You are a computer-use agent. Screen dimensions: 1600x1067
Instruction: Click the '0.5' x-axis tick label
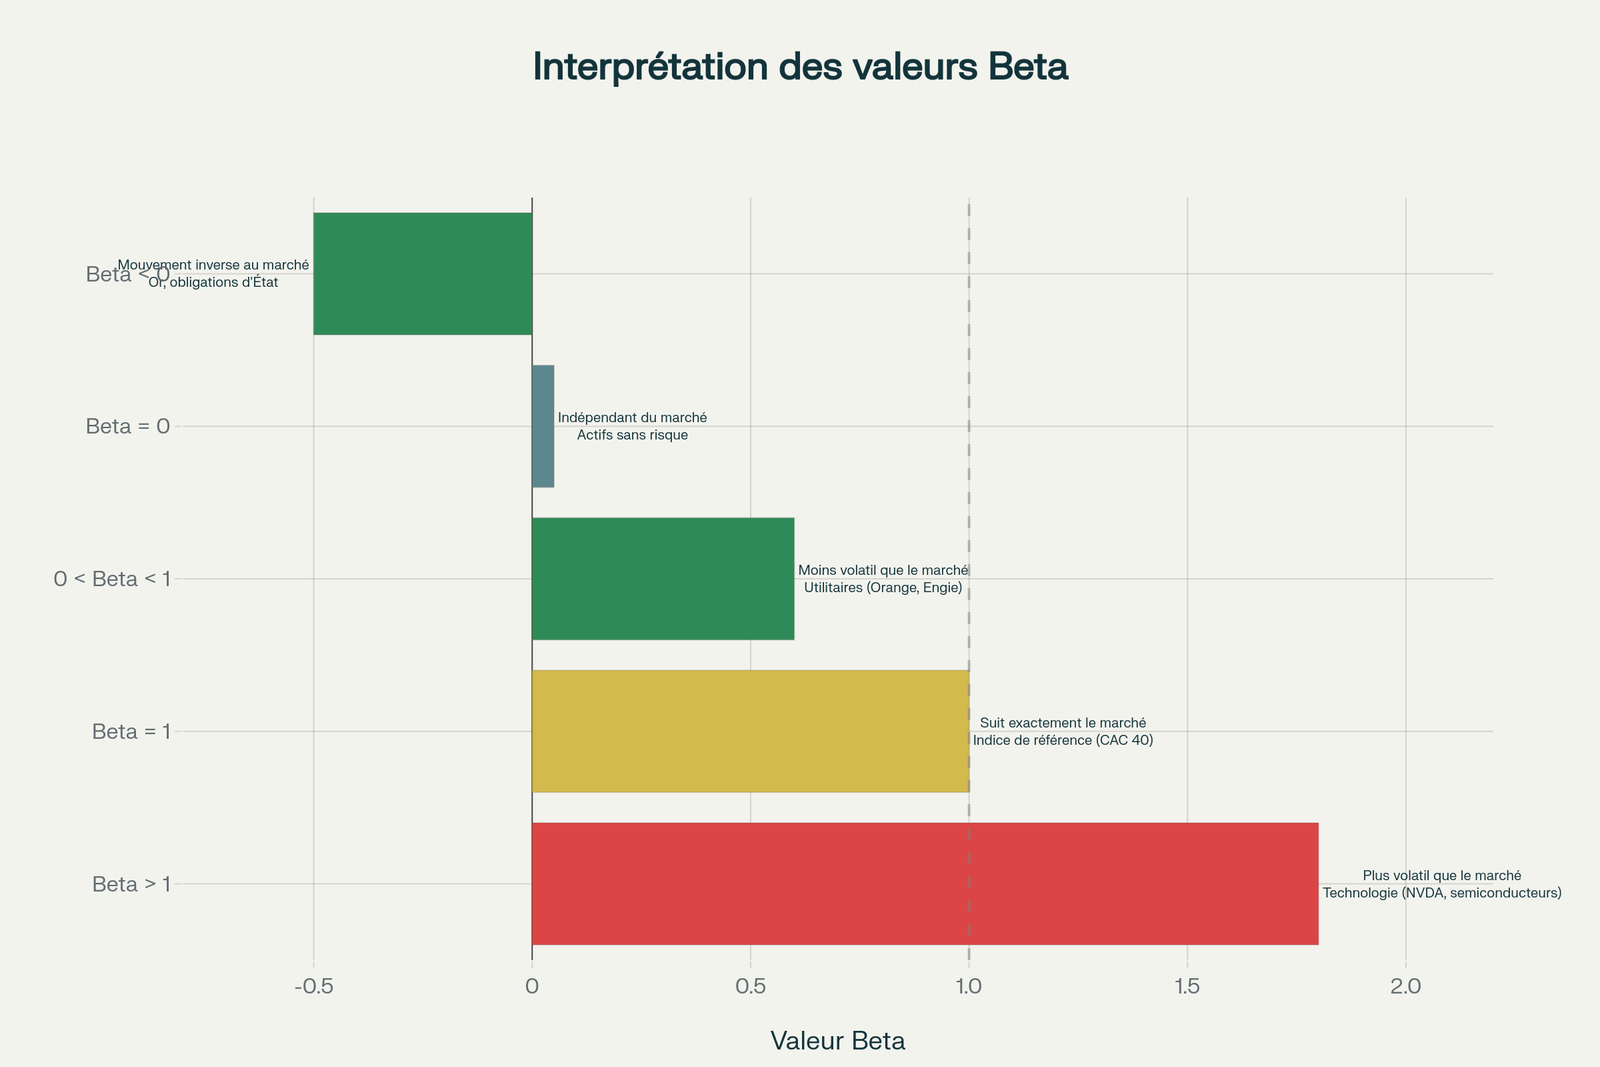(750, 986)
